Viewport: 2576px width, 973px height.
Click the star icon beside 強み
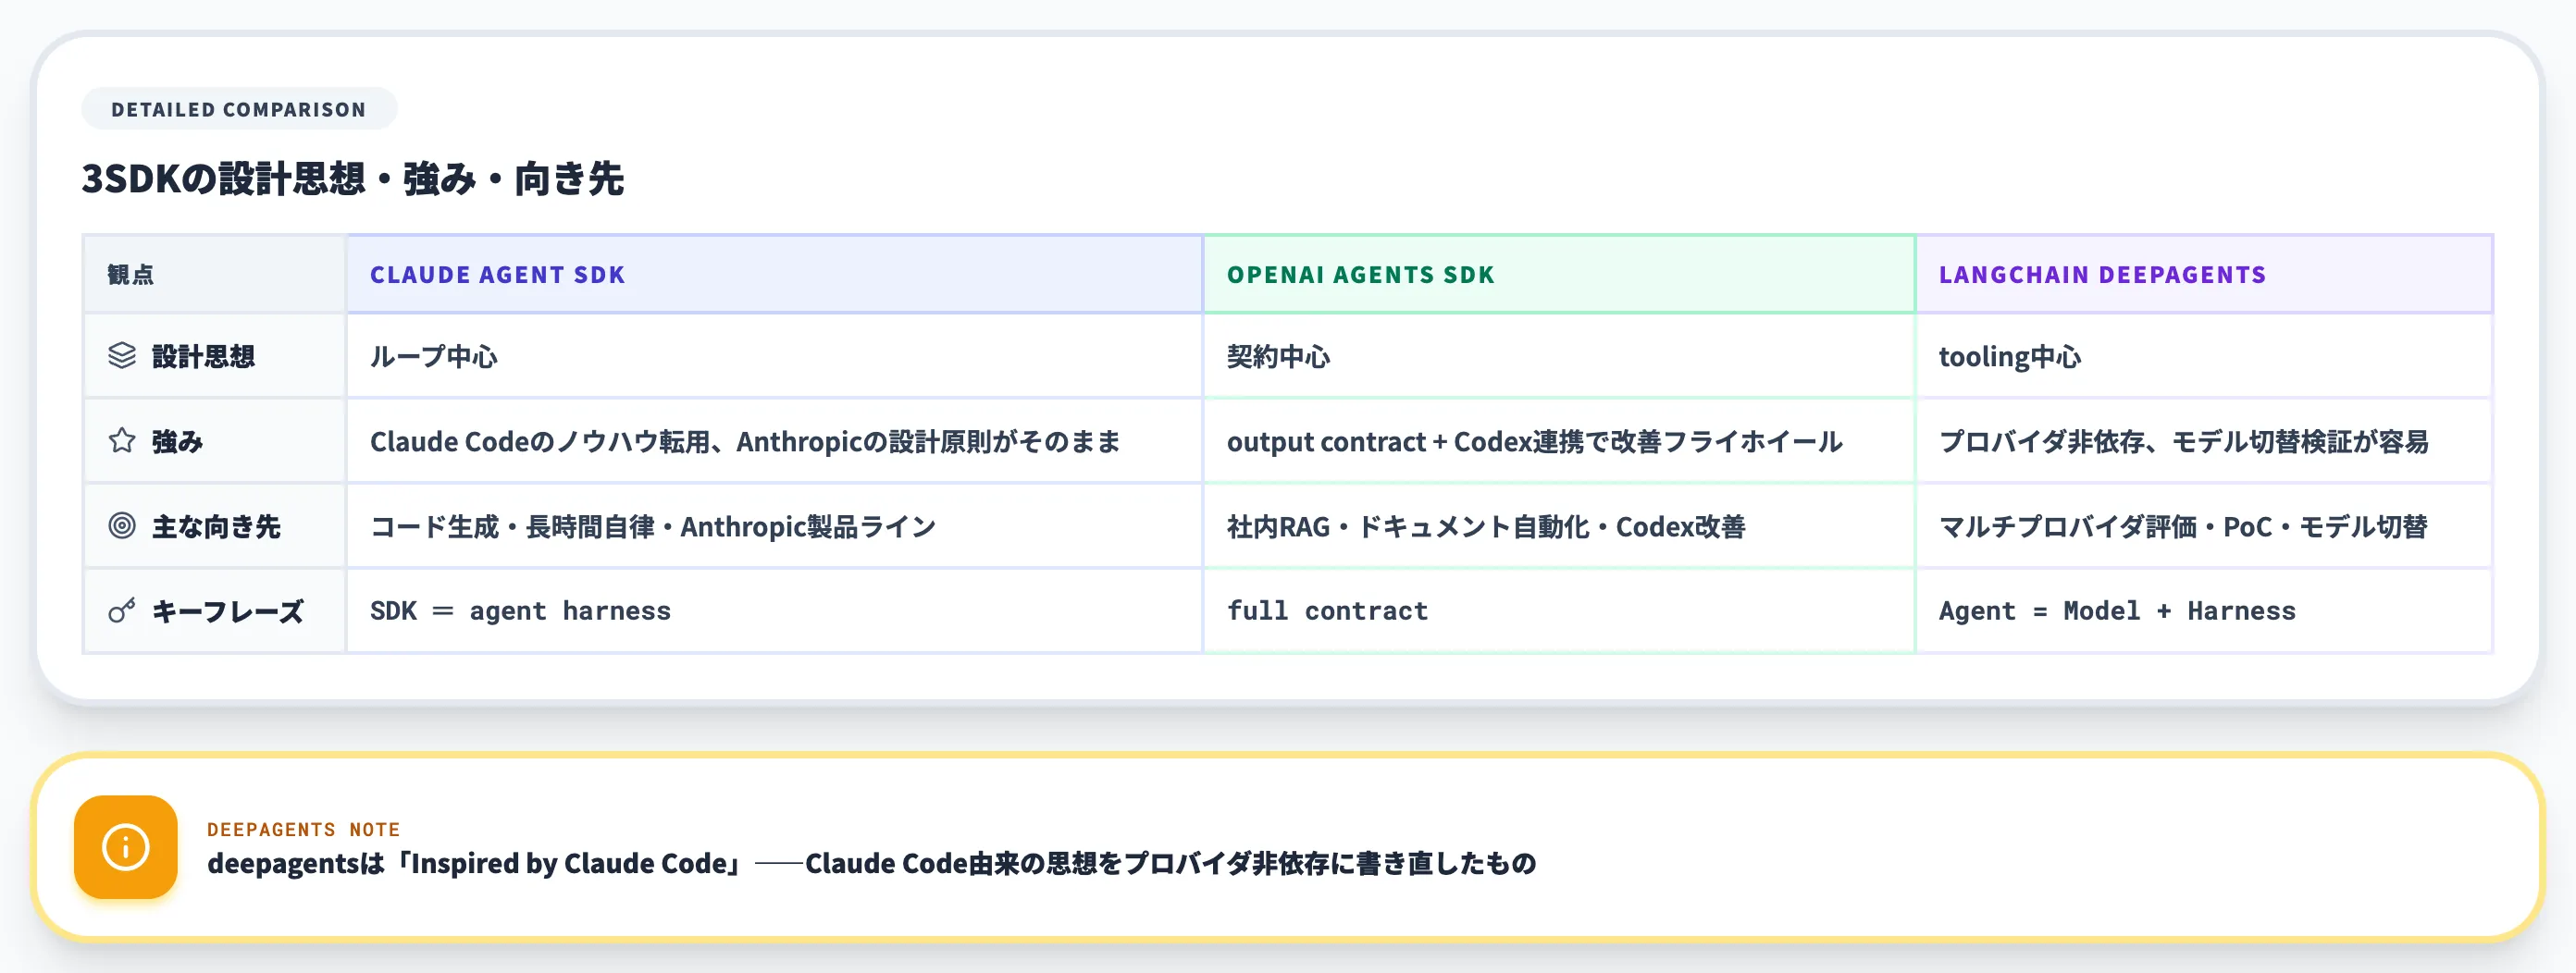point(122,441)
